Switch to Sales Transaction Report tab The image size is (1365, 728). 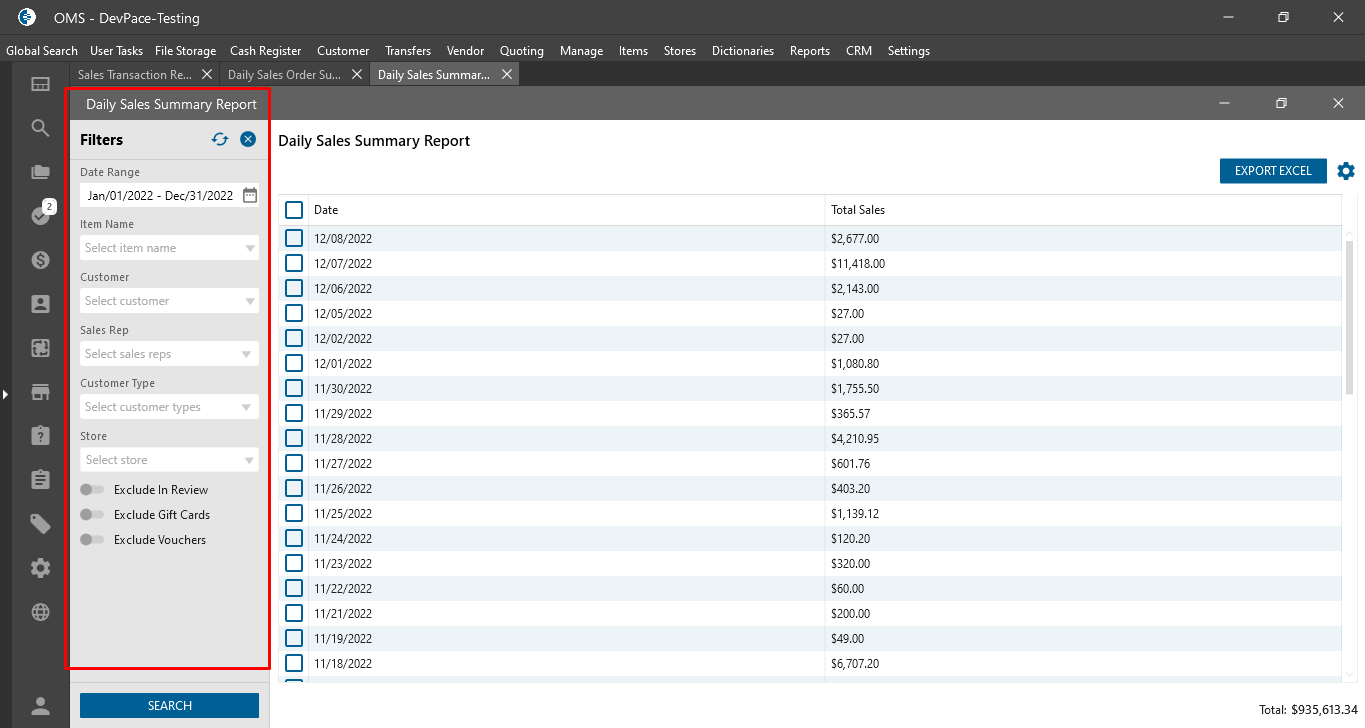[135, 75]
